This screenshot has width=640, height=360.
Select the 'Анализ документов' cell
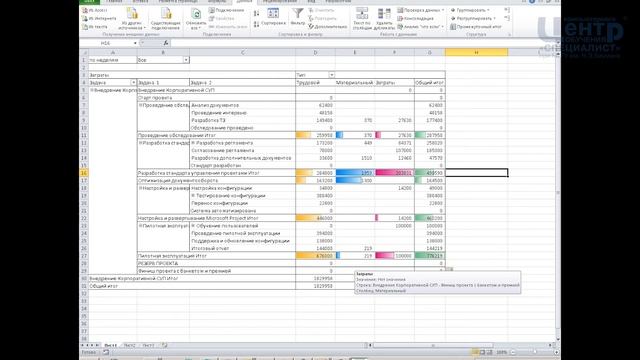[x=242, y=105]
